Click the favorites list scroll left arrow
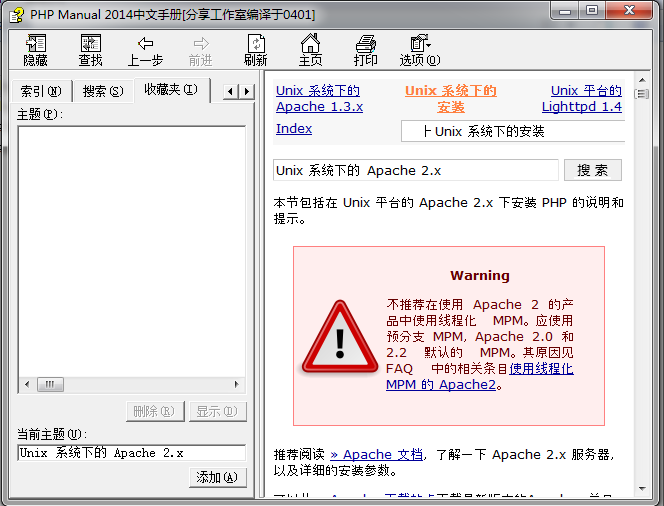This screenshot has height=506, width=664. (27, 384)
